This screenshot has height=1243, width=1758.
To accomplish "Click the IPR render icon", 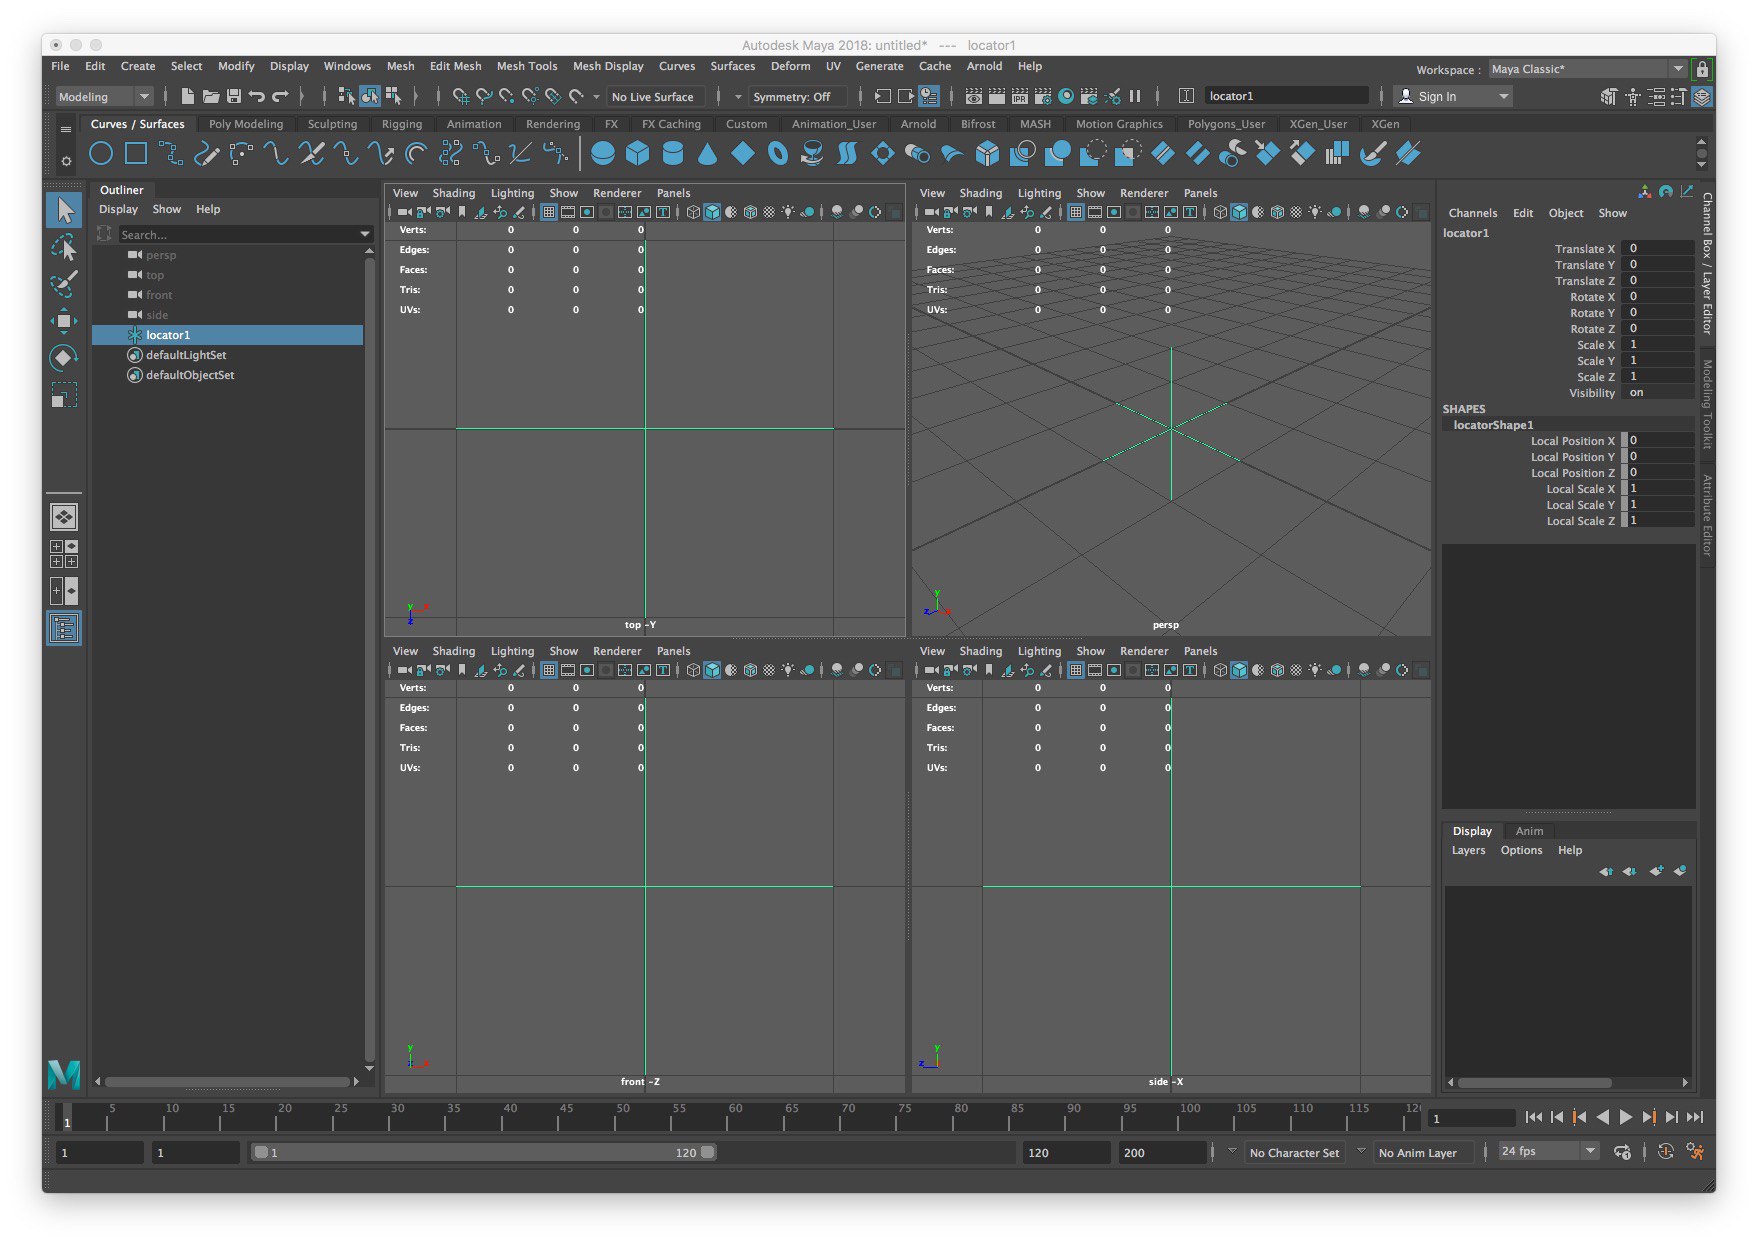I will (x=1020, y=96).
